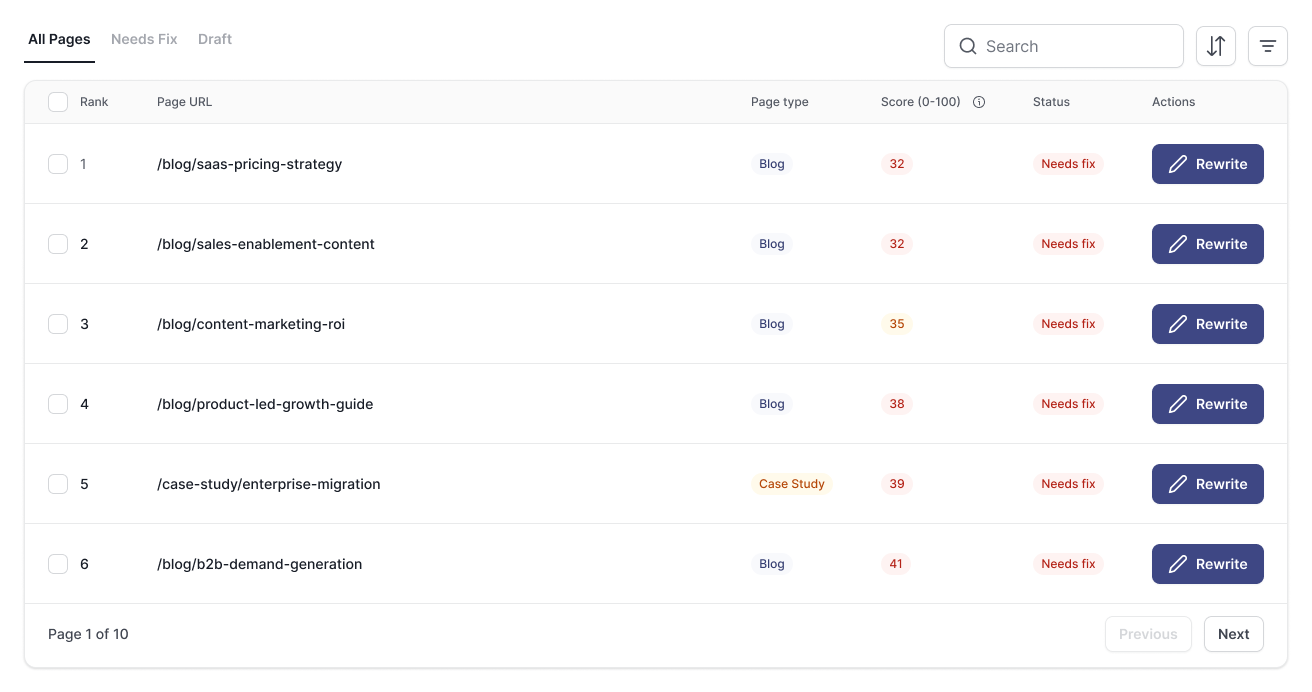Screen dimensions: 1312x692
Task: Check the row for /blog/saas-pricing-strategy
Action: click(x=57, y=163)
